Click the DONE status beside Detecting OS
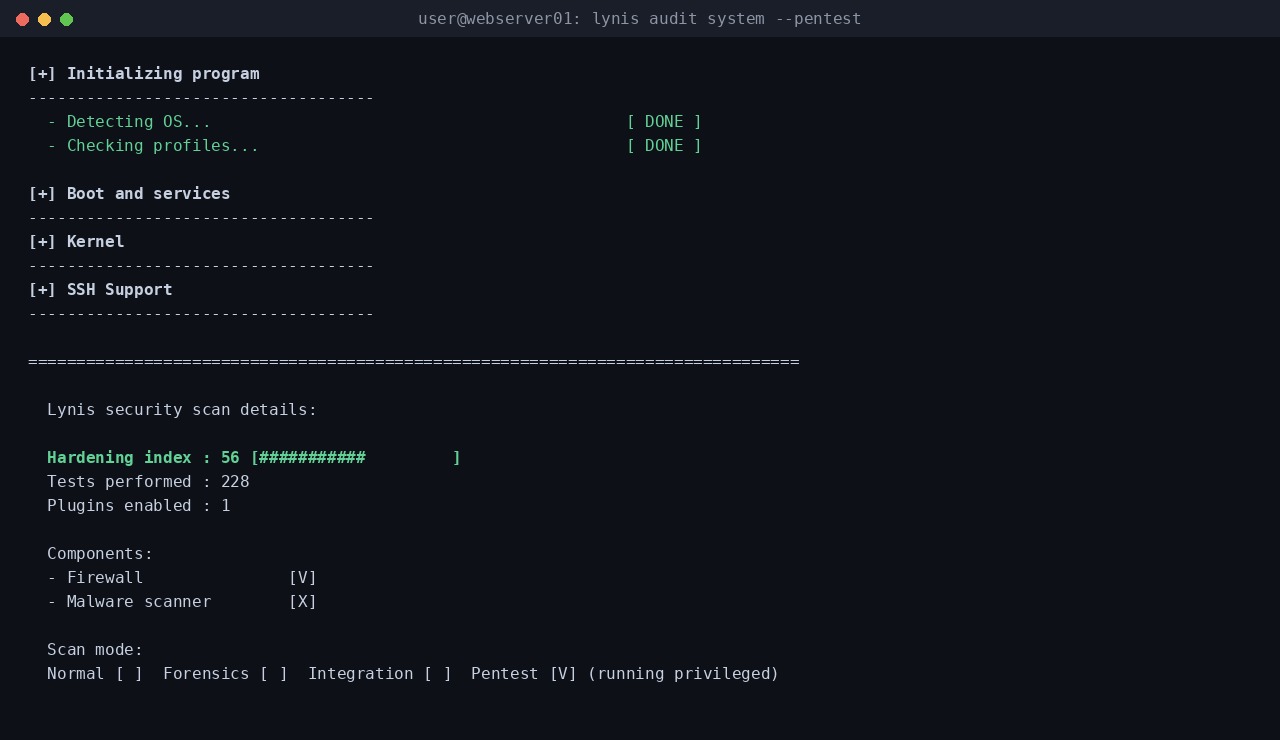Image resolution: width=1280 pixels, height=740 pixels. [664, 122]
